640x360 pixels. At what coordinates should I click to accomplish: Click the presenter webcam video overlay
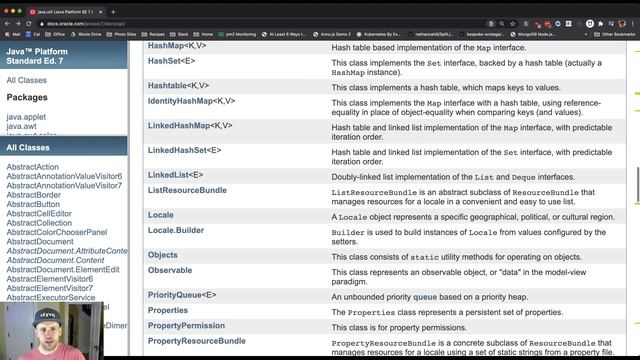tap(52, 331)
